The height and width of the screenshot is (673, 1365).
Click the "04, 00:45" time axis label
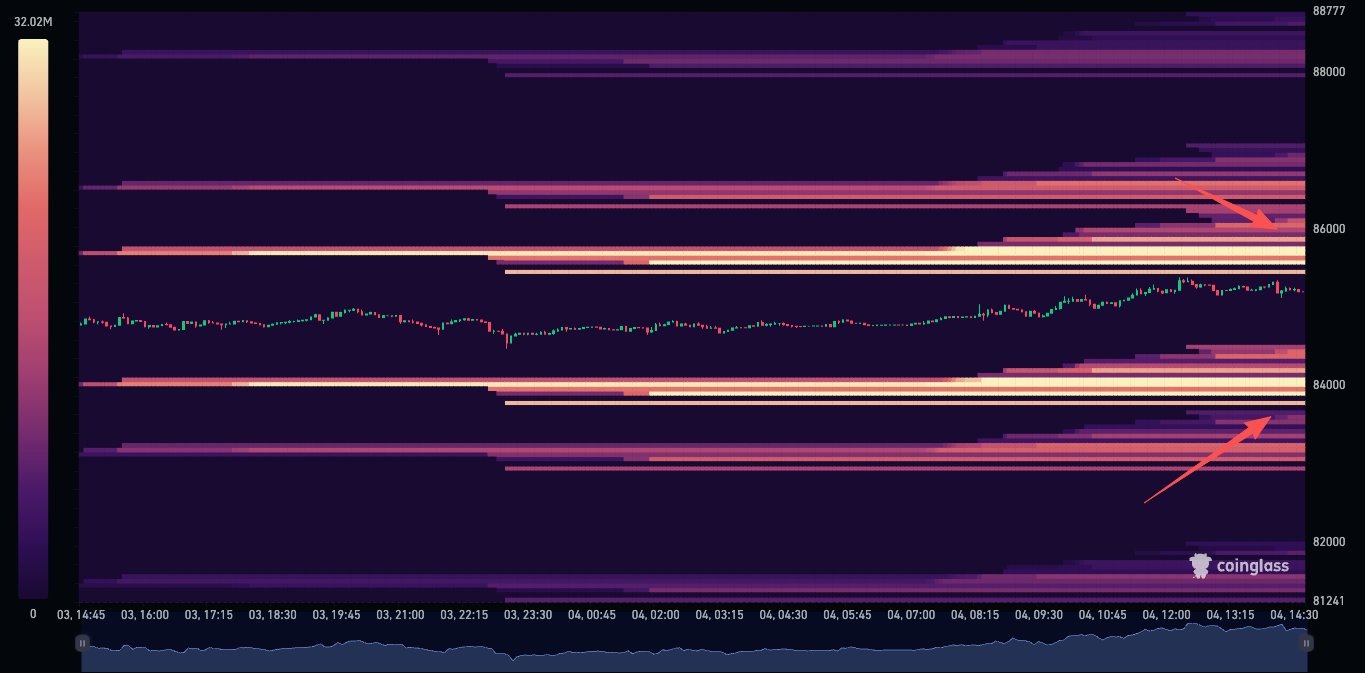[x=592, y=614]
